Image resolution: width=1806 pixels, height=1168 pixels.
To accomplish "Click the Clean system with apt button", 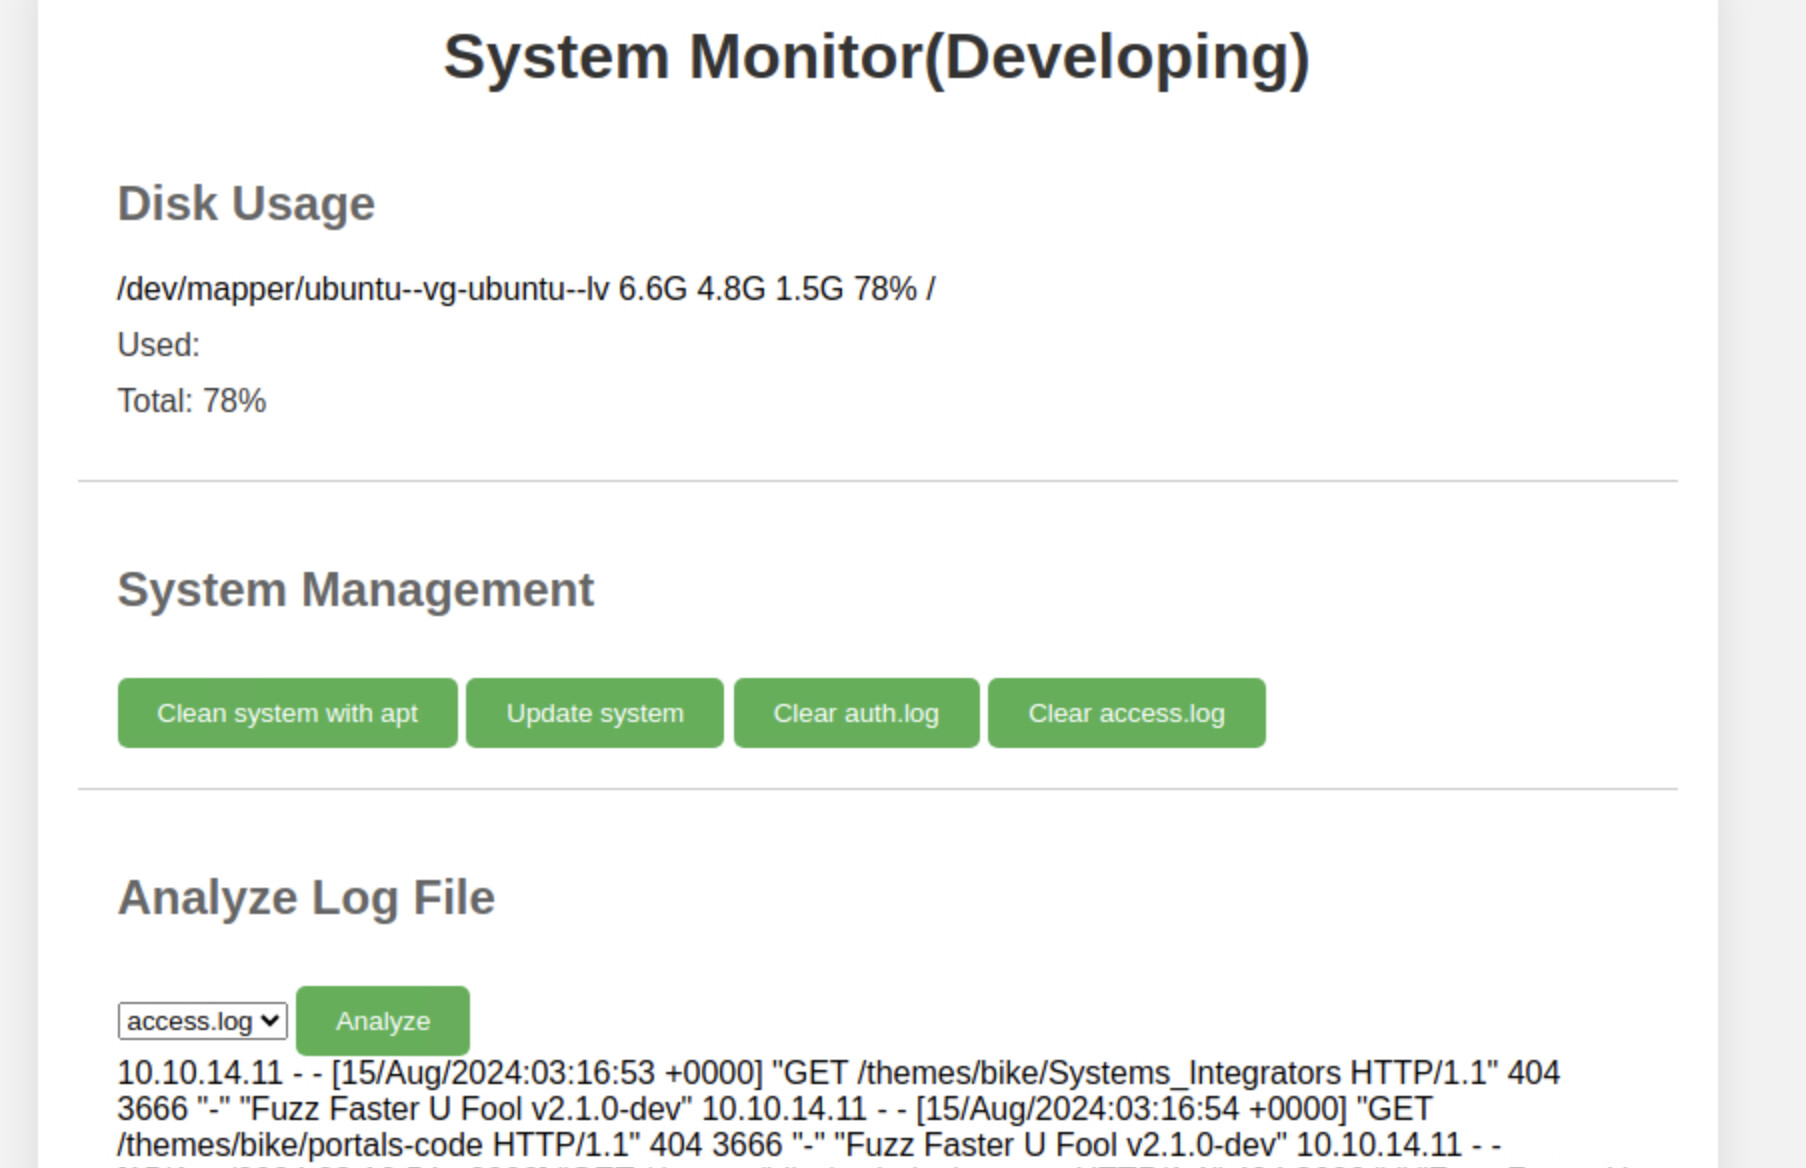I will 287,713.
